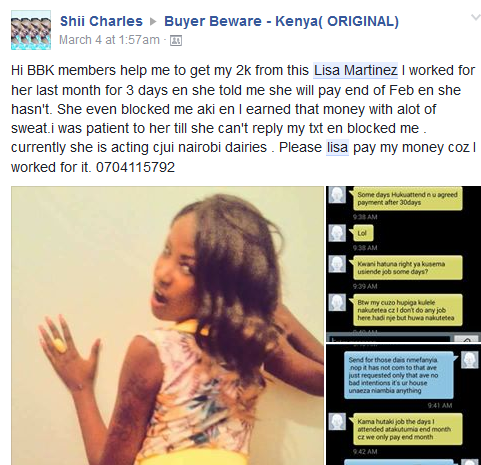
Task: Click avatar beside 'Btw my cuzo' message
Action: 337,302
